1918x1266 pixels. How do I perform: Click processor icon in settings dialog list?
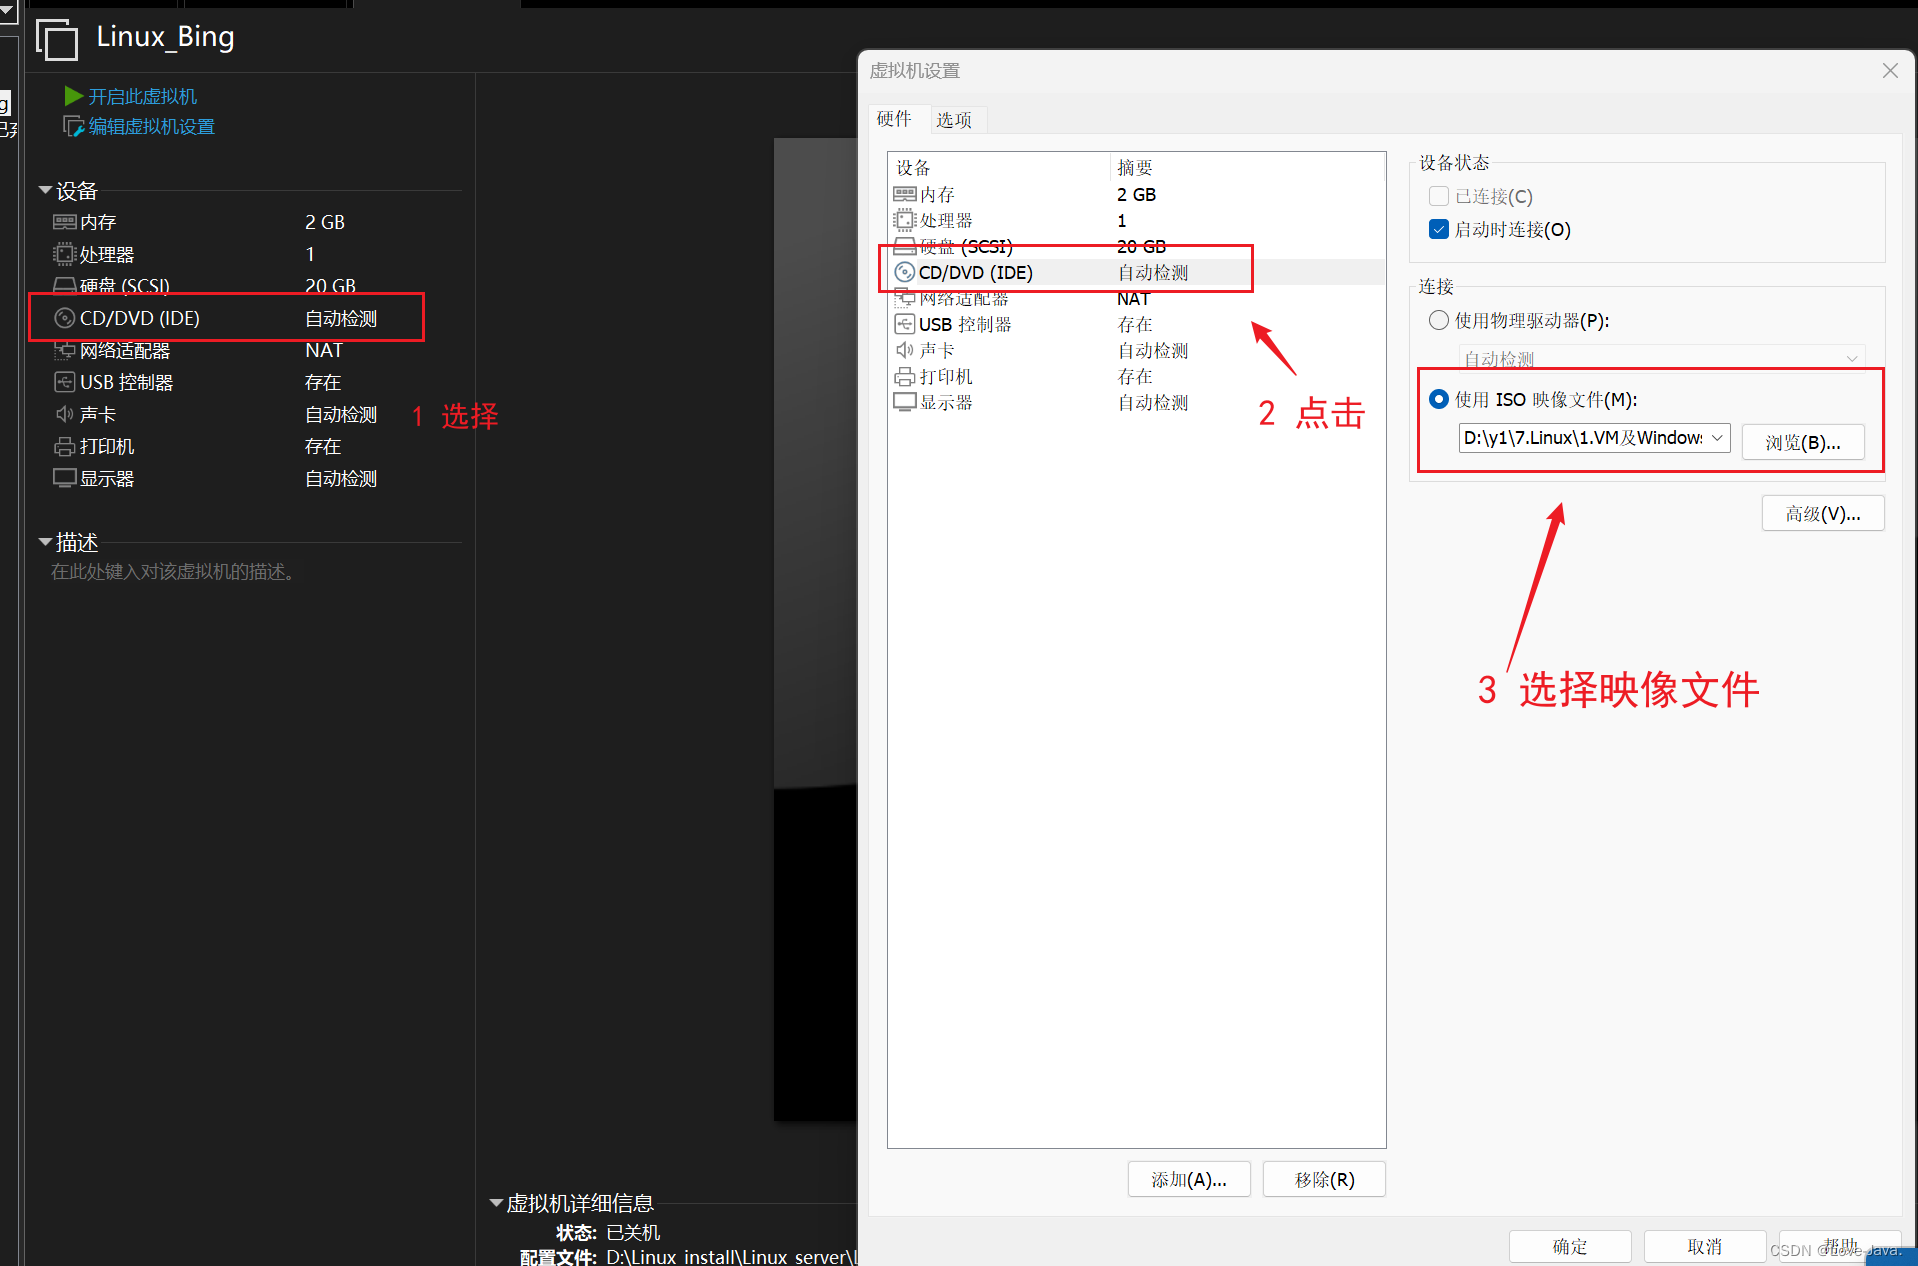[905, 220]
